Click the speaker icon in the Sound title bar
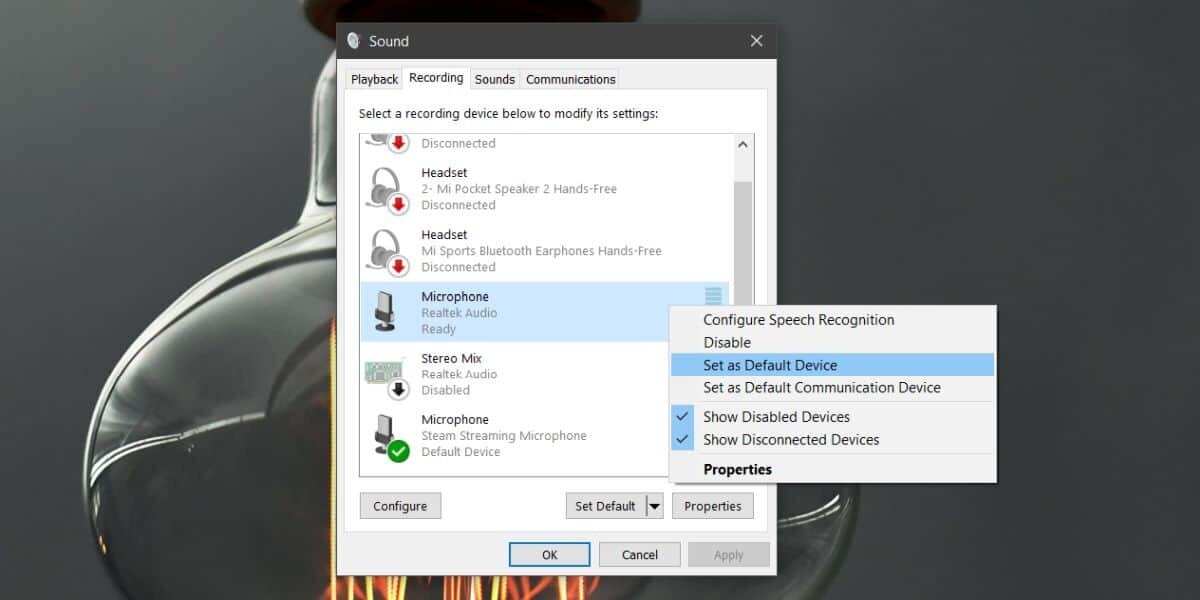1200x600 pixels. (x=354, y=41)
